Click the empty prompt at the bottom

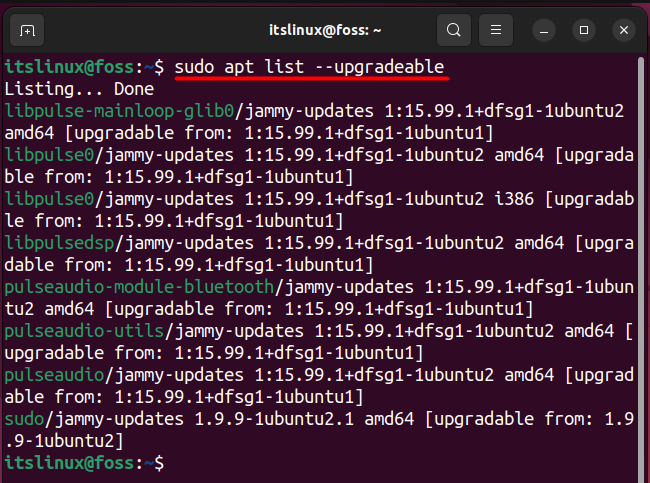pos(84,463)
